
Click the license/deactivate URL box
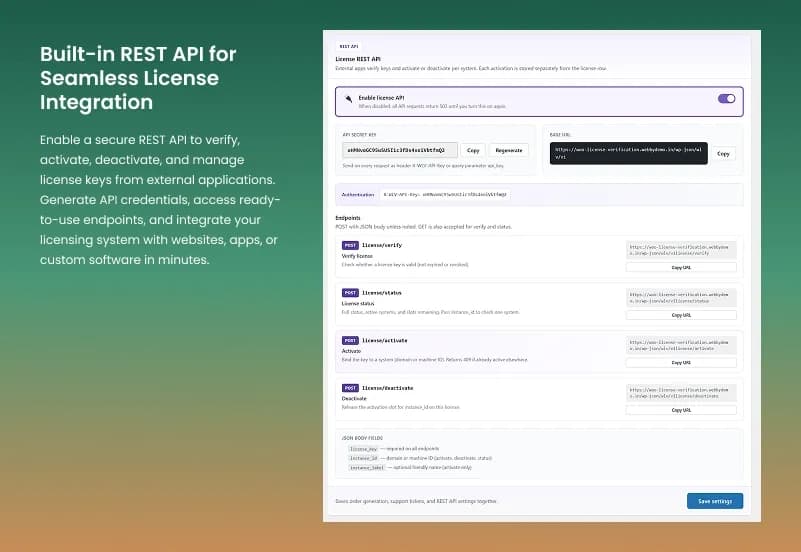(x=681, y=393)
